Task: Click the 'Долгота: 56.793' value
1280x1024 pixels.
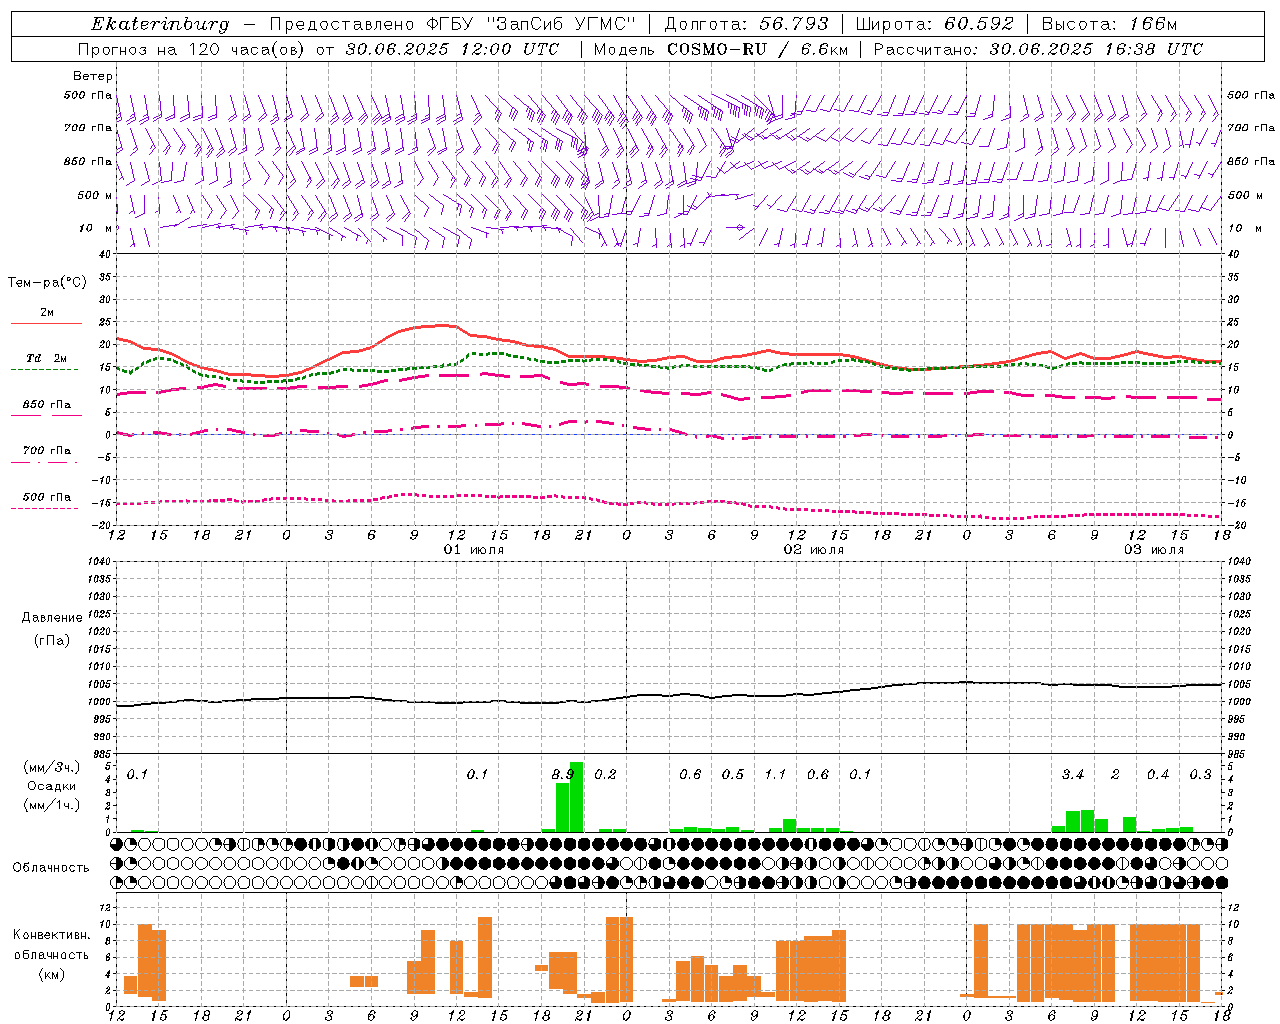Action: (x=746, y=24)
